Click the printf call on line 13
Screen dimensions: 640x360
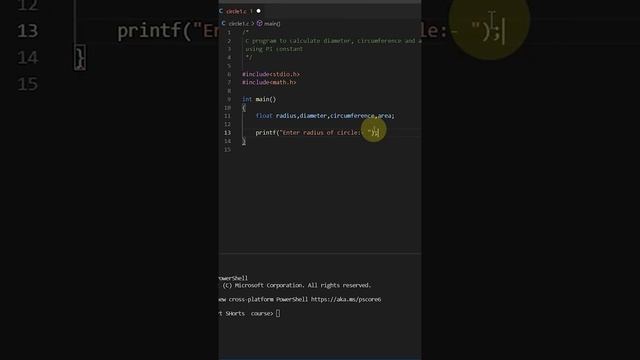pos(265,133)
